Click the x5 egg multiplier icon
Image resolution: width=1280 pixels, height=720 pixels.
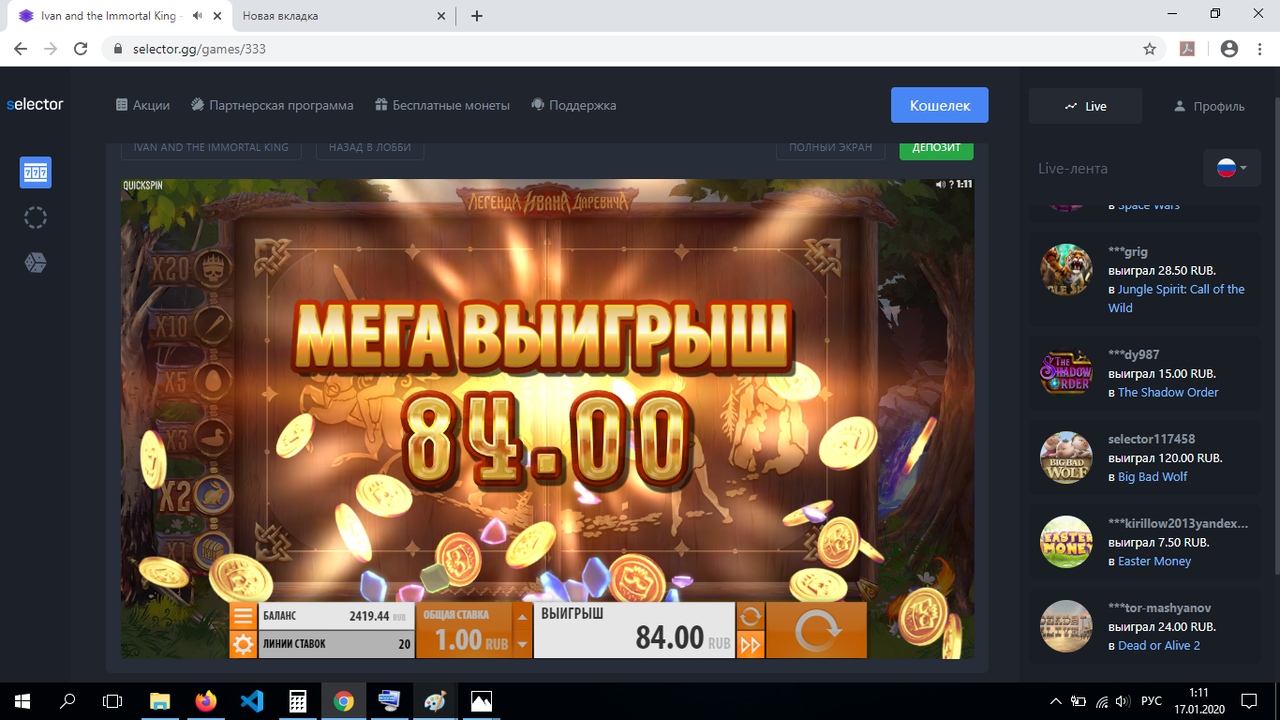(213, 380)
